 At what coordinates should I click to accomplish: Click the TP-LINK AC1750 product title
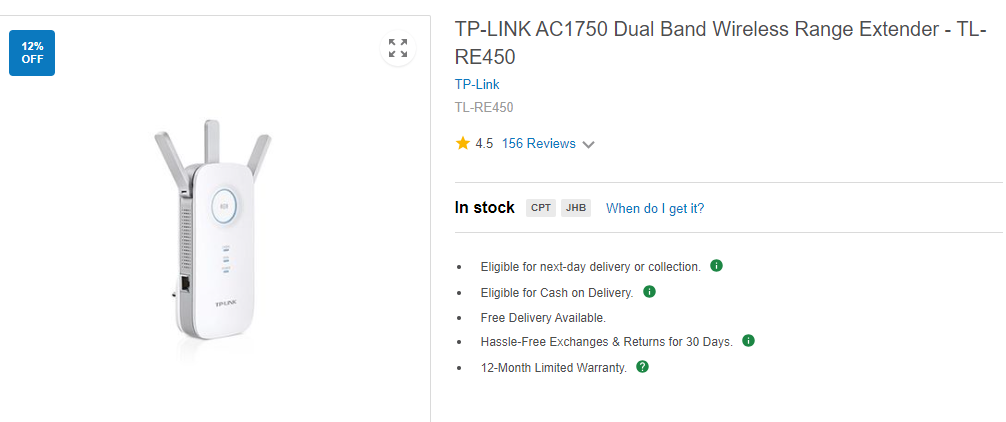coord(720,43)
